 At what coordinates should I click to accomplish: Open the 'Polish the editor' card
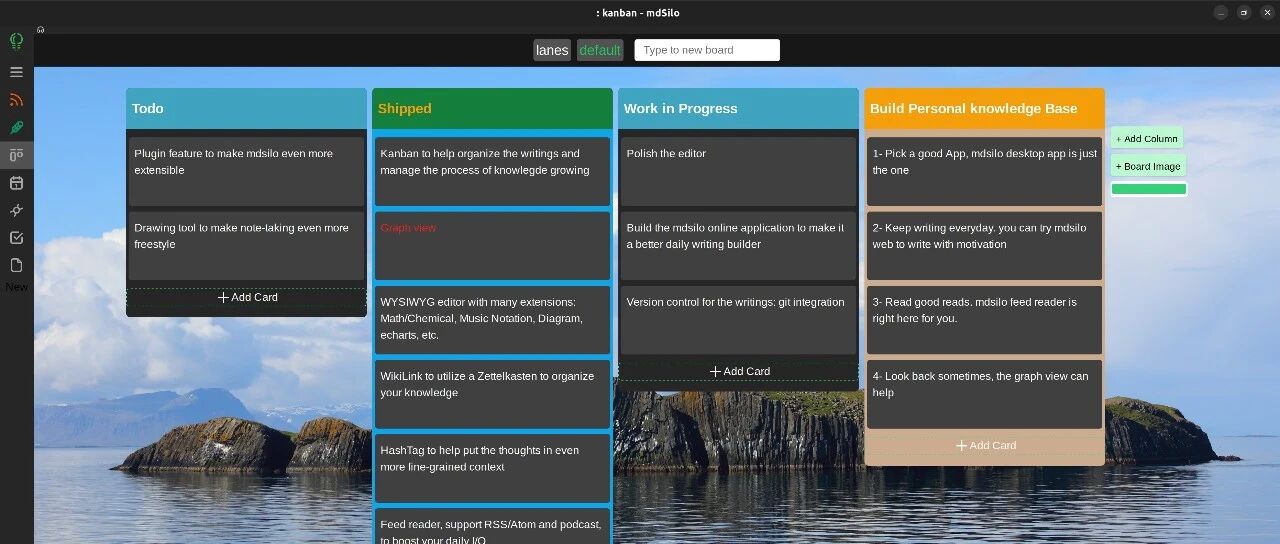click(x=738, y=172)
